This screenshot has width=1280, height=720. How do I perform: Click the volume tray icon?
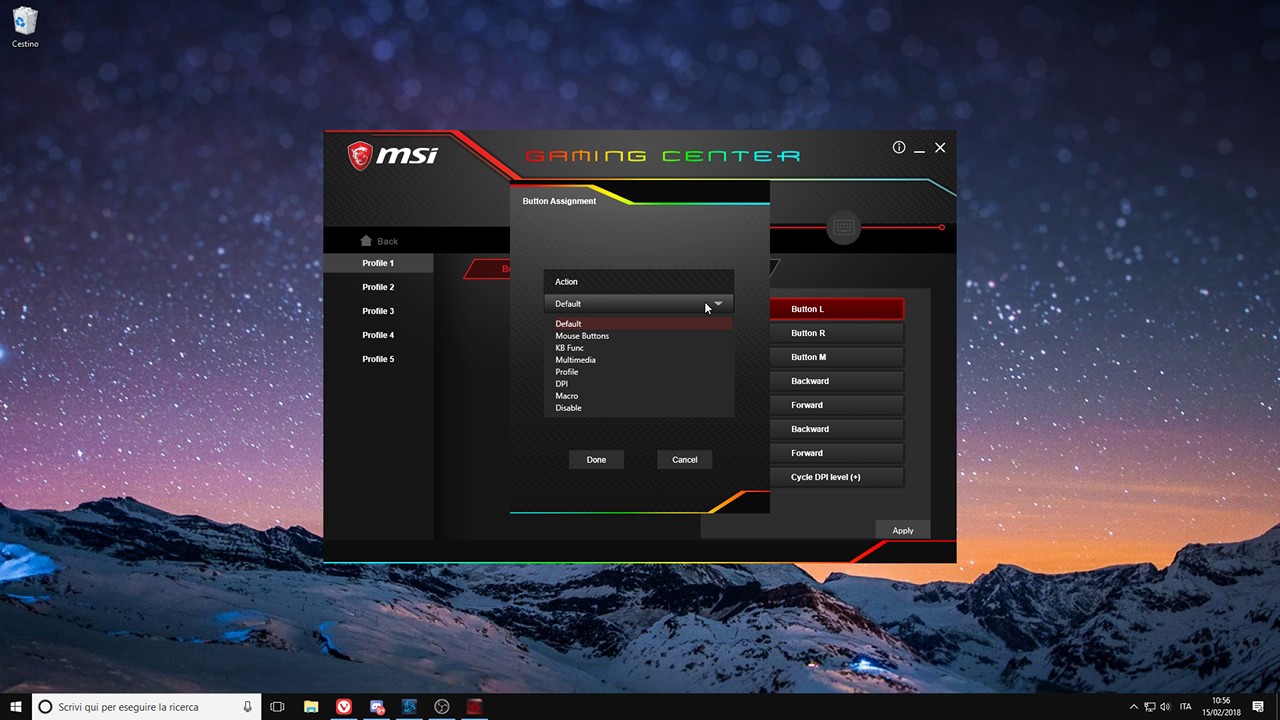tap(1166, 707)
